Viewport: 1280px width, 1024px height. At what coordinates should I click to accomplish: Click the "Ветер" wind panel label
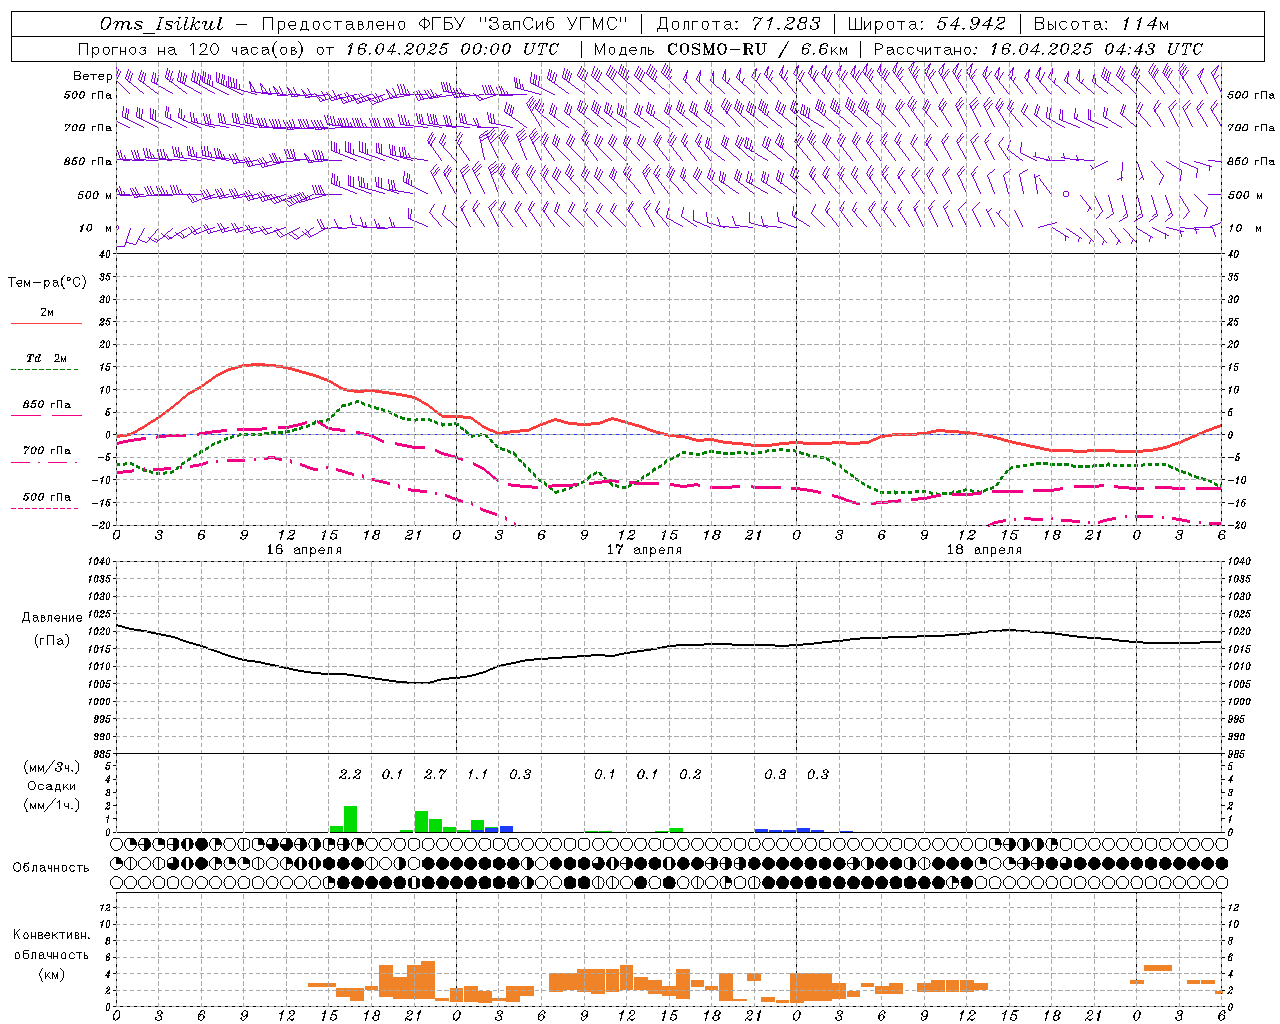92,76
